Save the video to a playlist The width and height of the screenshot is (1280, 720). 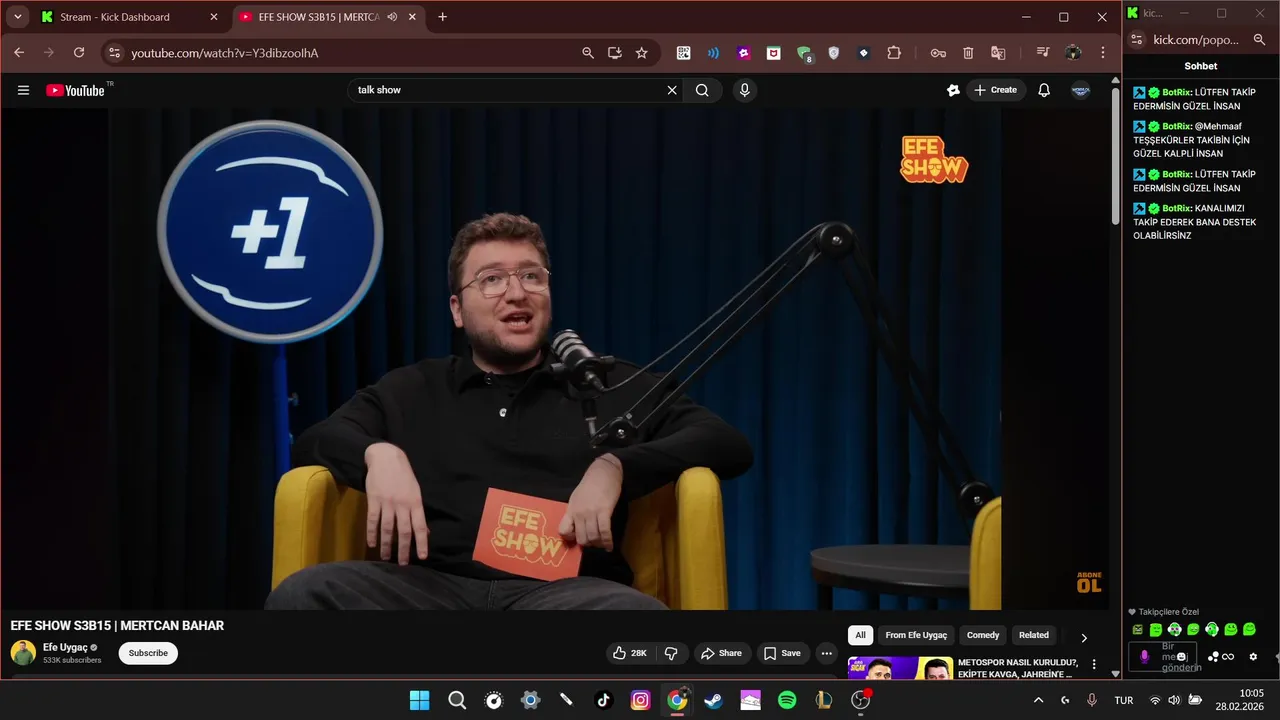point(783,653)
